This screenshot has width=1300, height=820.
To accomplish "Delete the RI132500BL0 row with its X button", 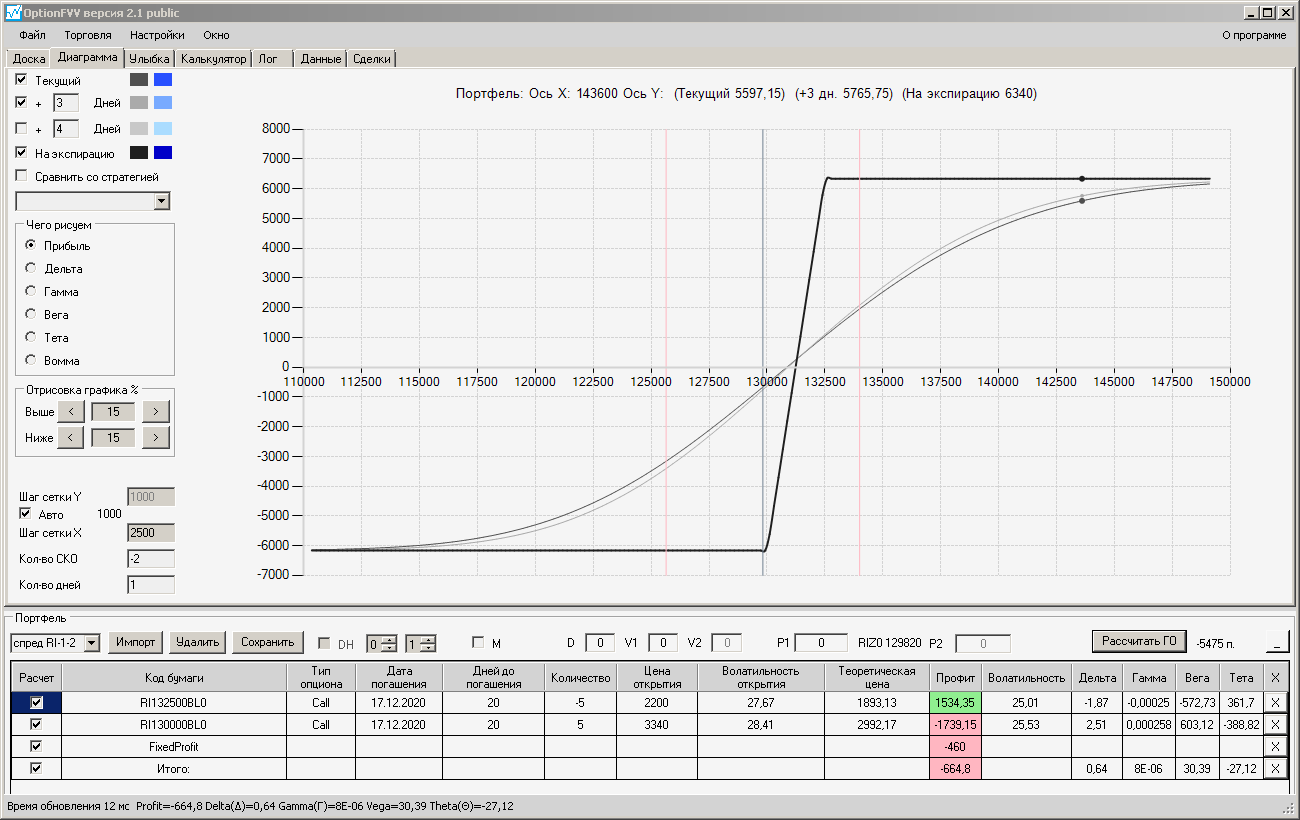I will pos(1275,703).
